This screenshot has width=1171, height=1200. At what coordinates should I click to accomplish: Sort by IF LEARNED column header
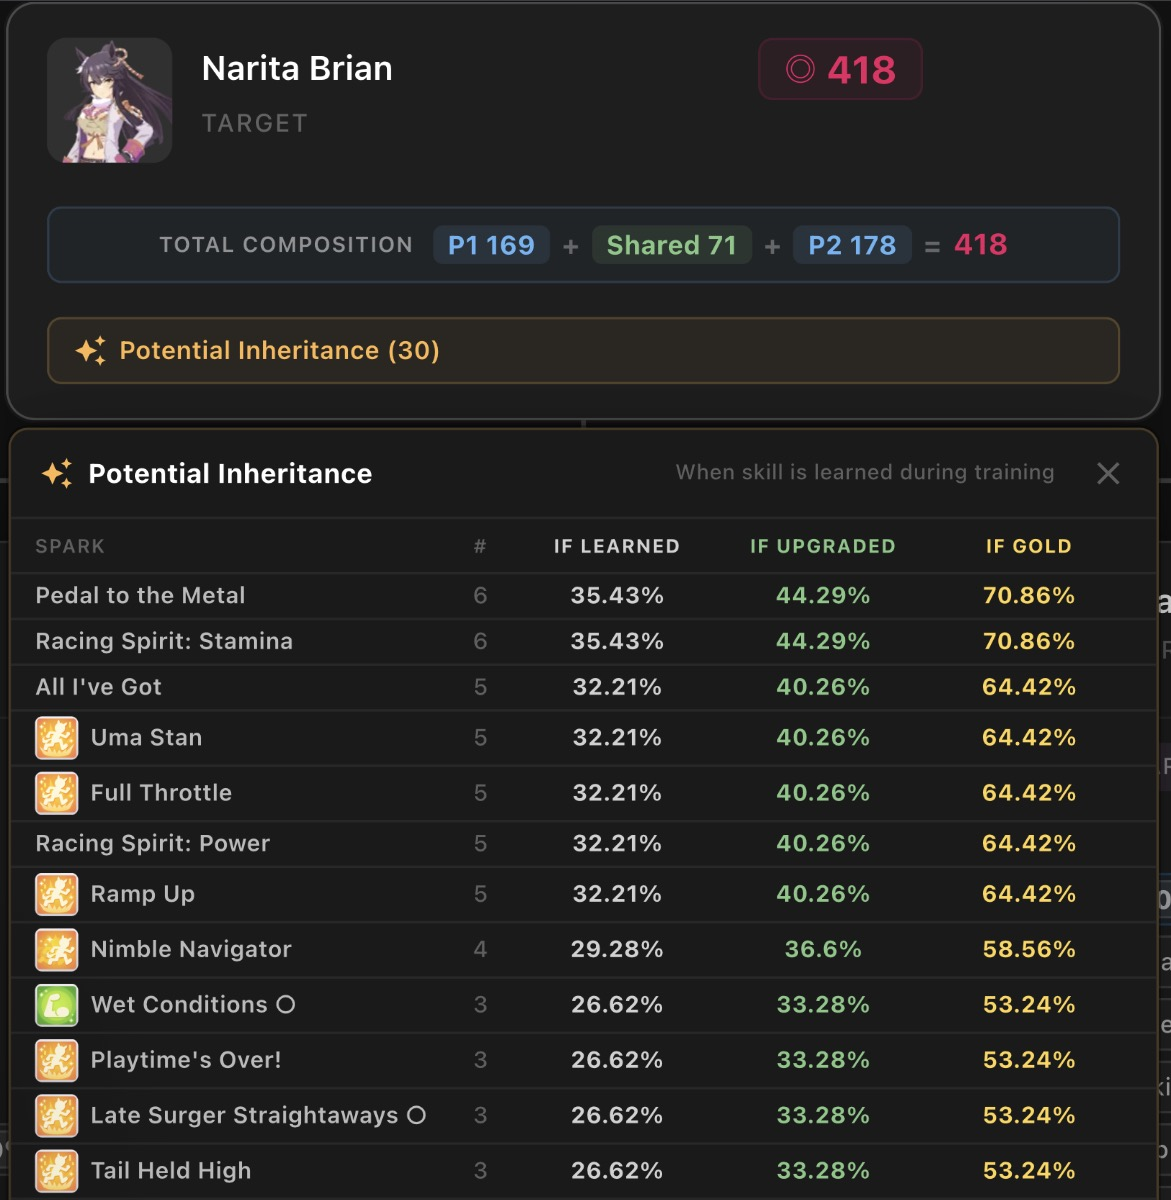pos(617,546)
